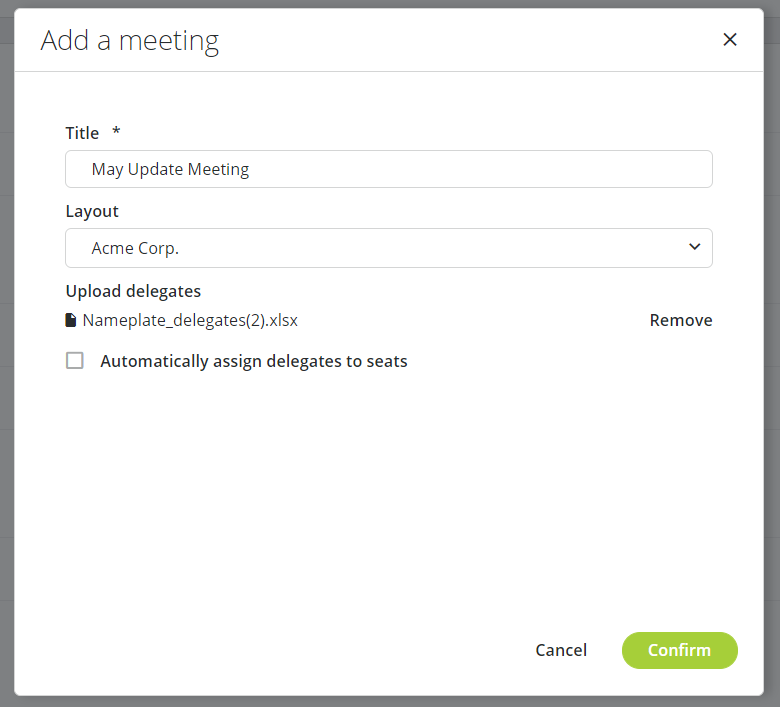780x707 pixels.
Task: Tick the automatically assign delegates checkbox
Action: click(x=75, y=361)
